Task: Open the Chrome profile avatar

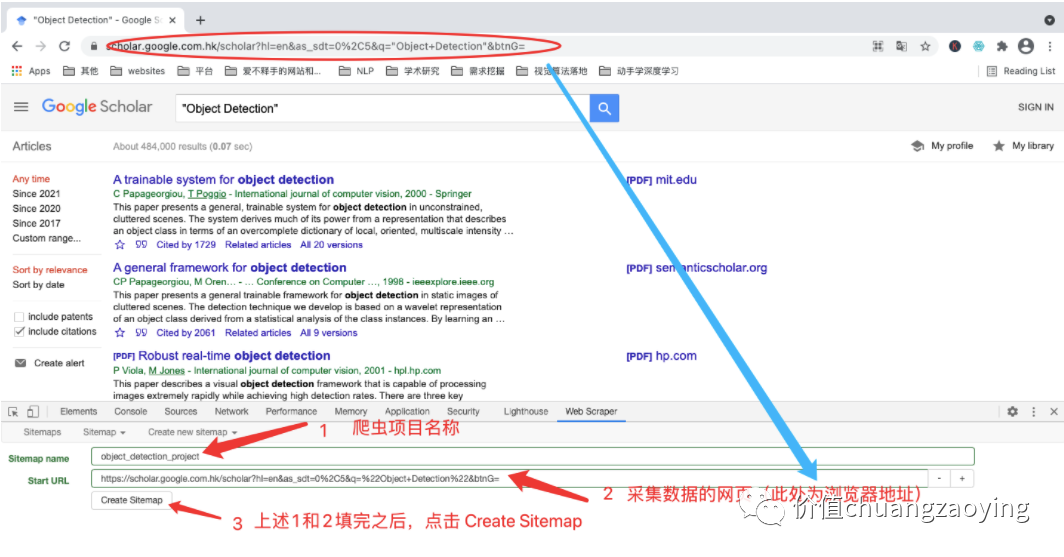Action: tap(1026, 46)
